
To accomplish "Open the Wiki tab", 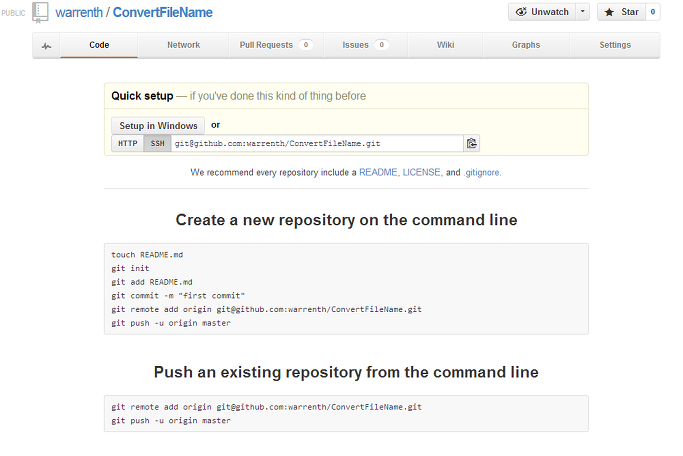I will click(445, 45).
